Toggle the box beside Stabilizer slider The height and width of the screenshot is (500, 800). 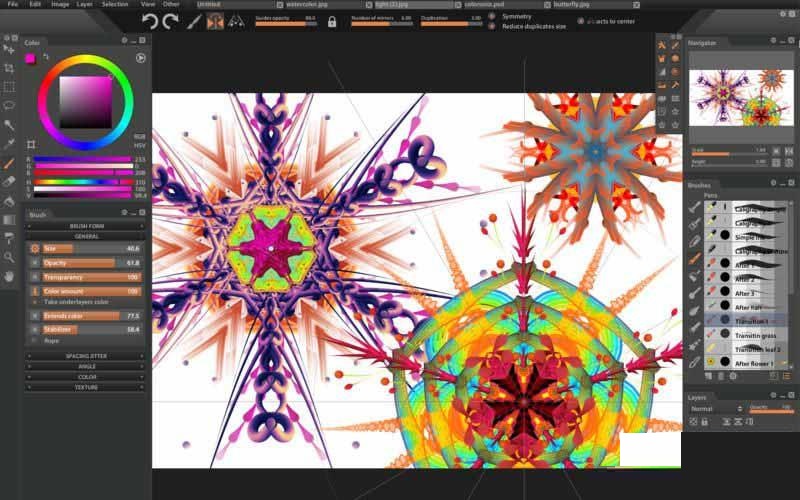tap(35, 330)
